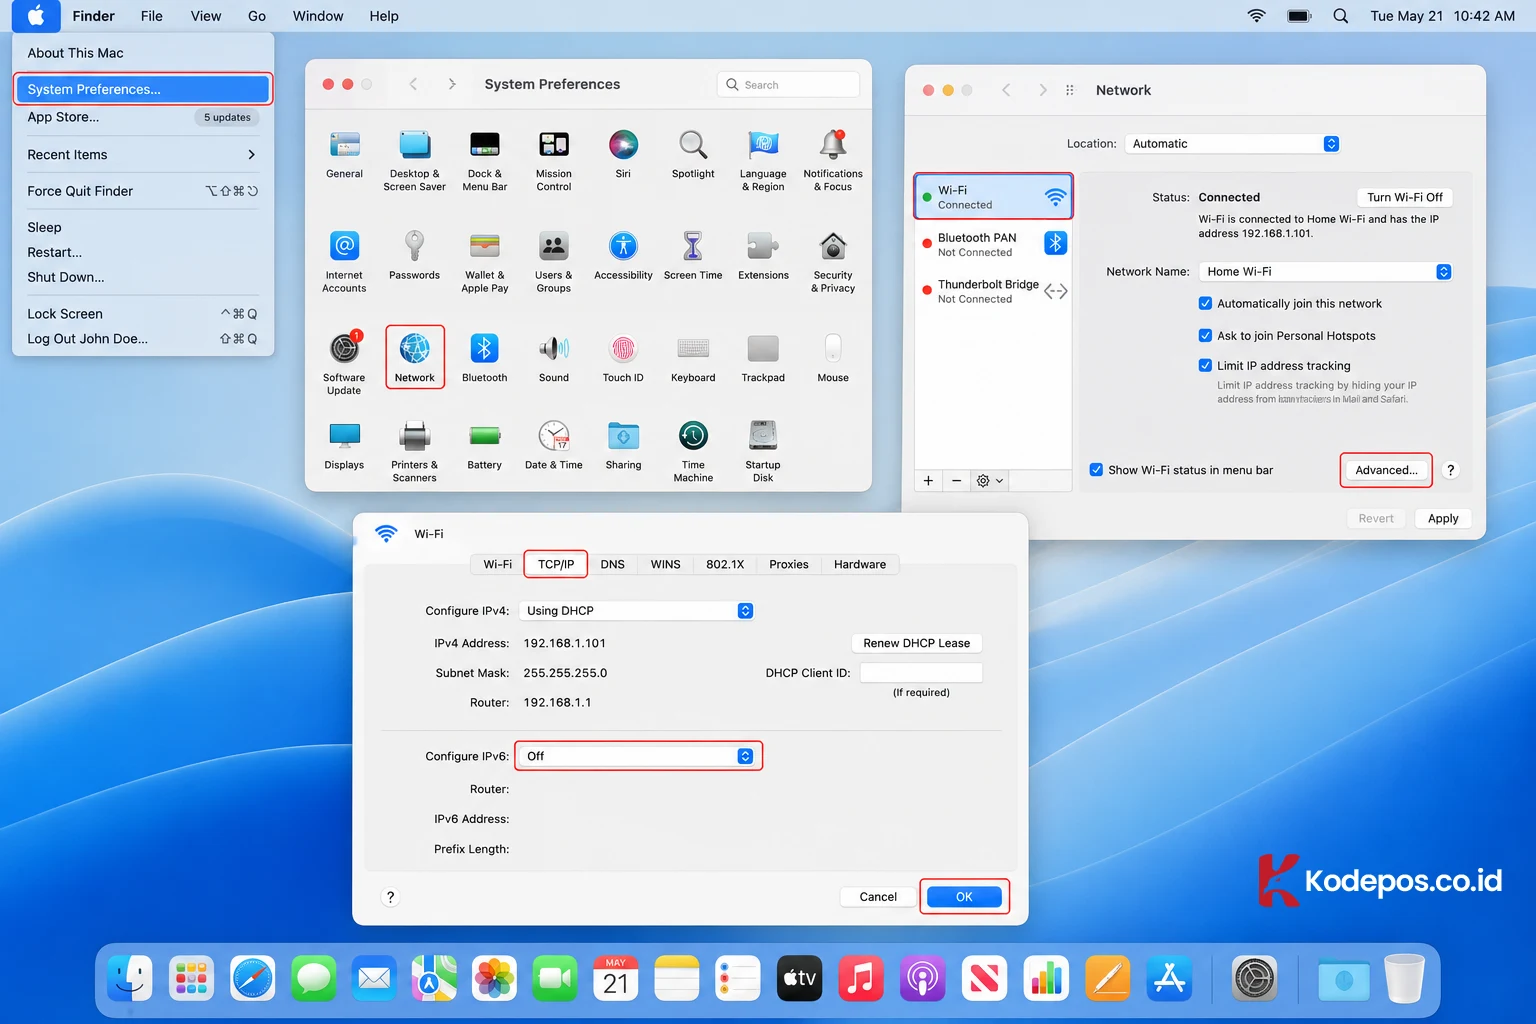Open the Go menu in menu bar
The width and height of the screenshot is (1536, 1024).
click(x=257, y=16)
